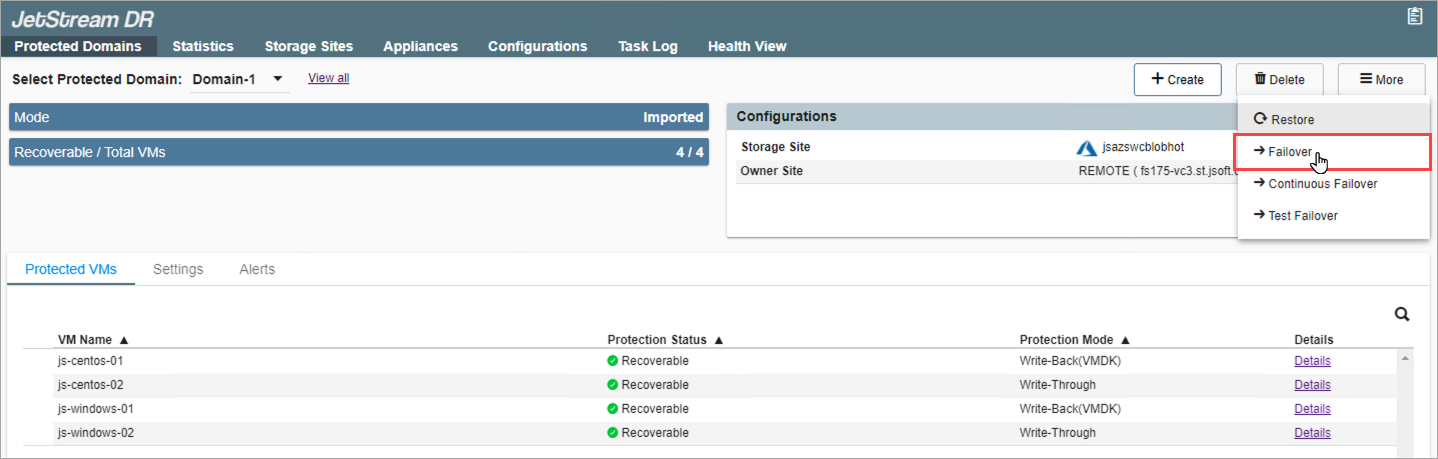Open Details link for js-centos-02
The height and width of the screenshot is (459, 1438).
pyautogui.click(x=1312, y=385)
